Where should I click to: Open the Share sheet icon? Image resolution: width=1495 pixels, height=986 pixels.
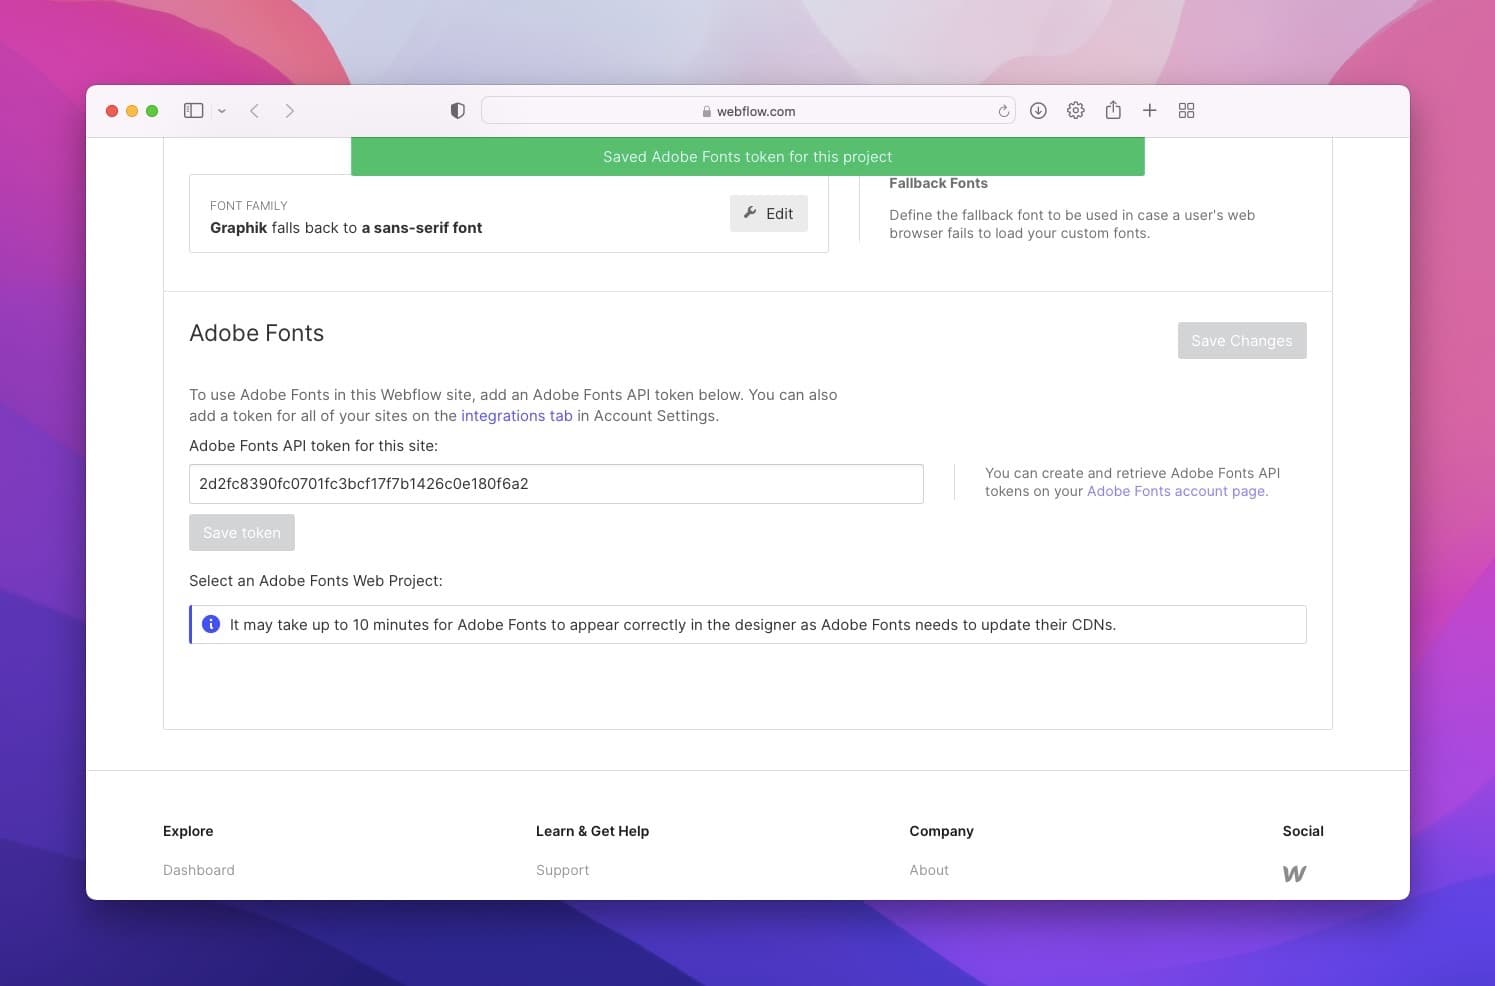pos(1113,110)
